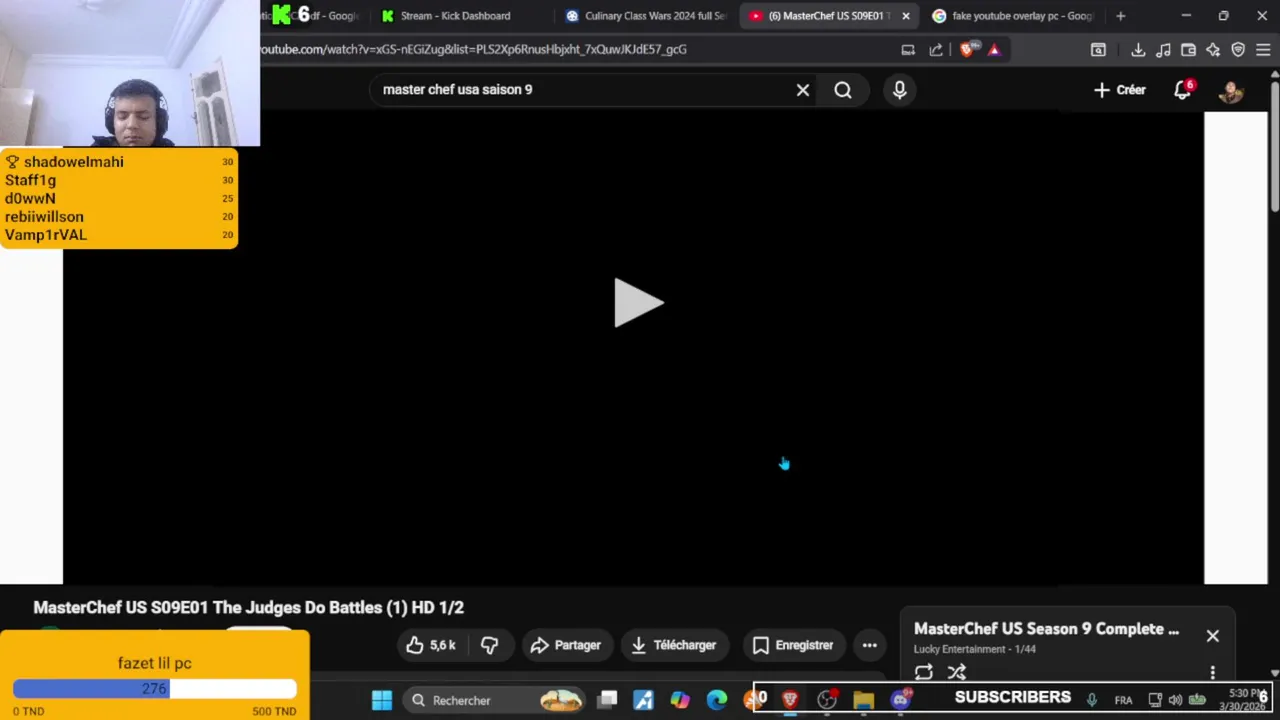Image resolution: width=1280 pixels, height=720 pixels.
Task: Open the Créer menu
Action: 1119,90
